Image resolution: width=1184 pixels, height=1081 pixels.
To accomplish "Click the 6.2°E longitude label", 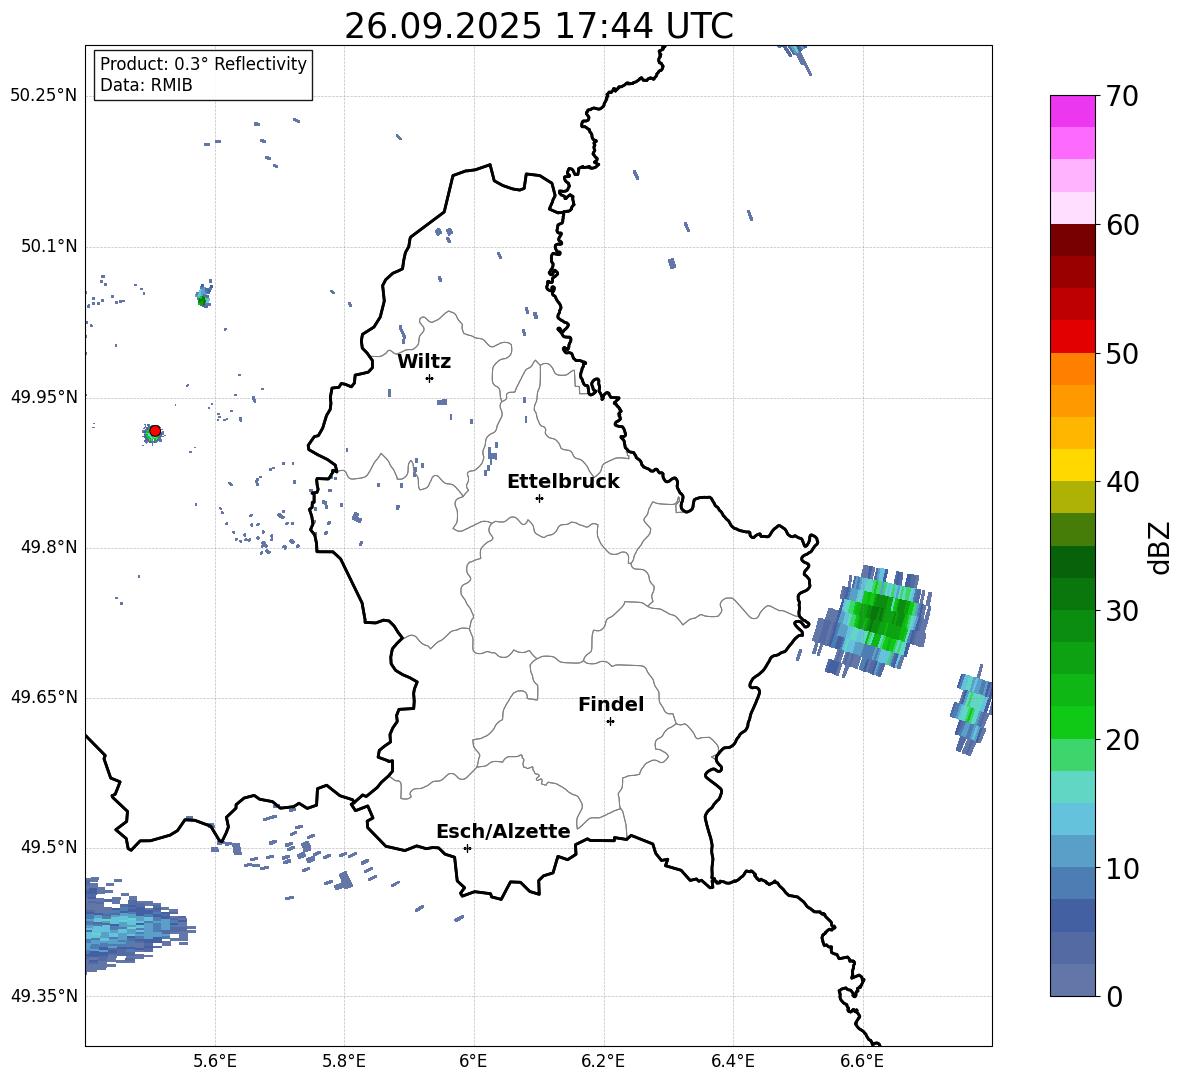I will 603,1061.
